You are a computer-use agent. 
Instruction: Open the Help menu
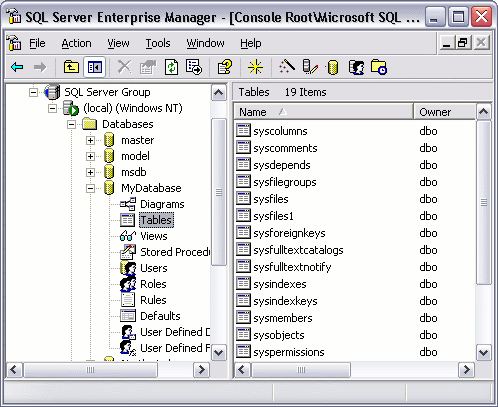coord(251,43)
